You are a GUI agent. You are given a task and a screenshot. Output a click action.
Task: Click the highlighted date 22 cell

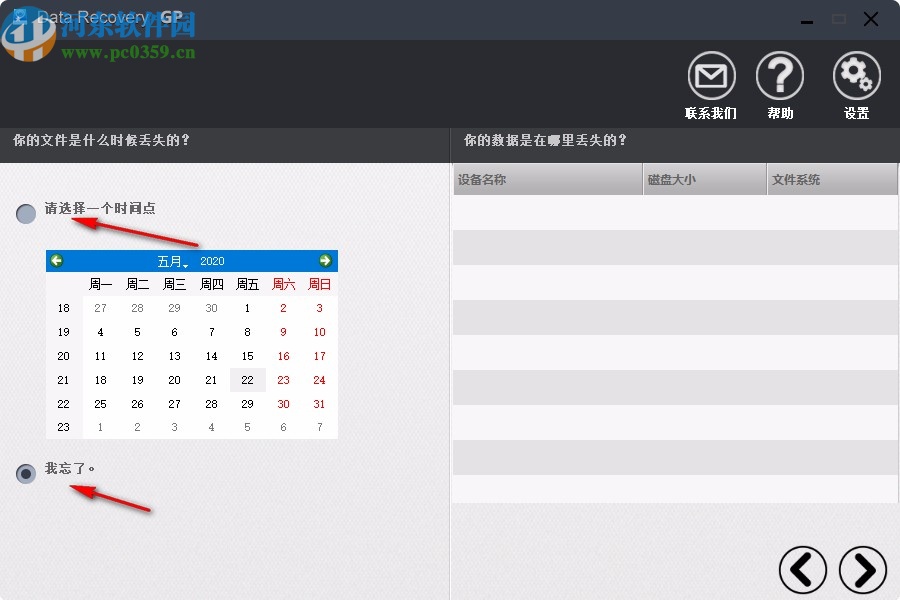click(x=247, y=380)
